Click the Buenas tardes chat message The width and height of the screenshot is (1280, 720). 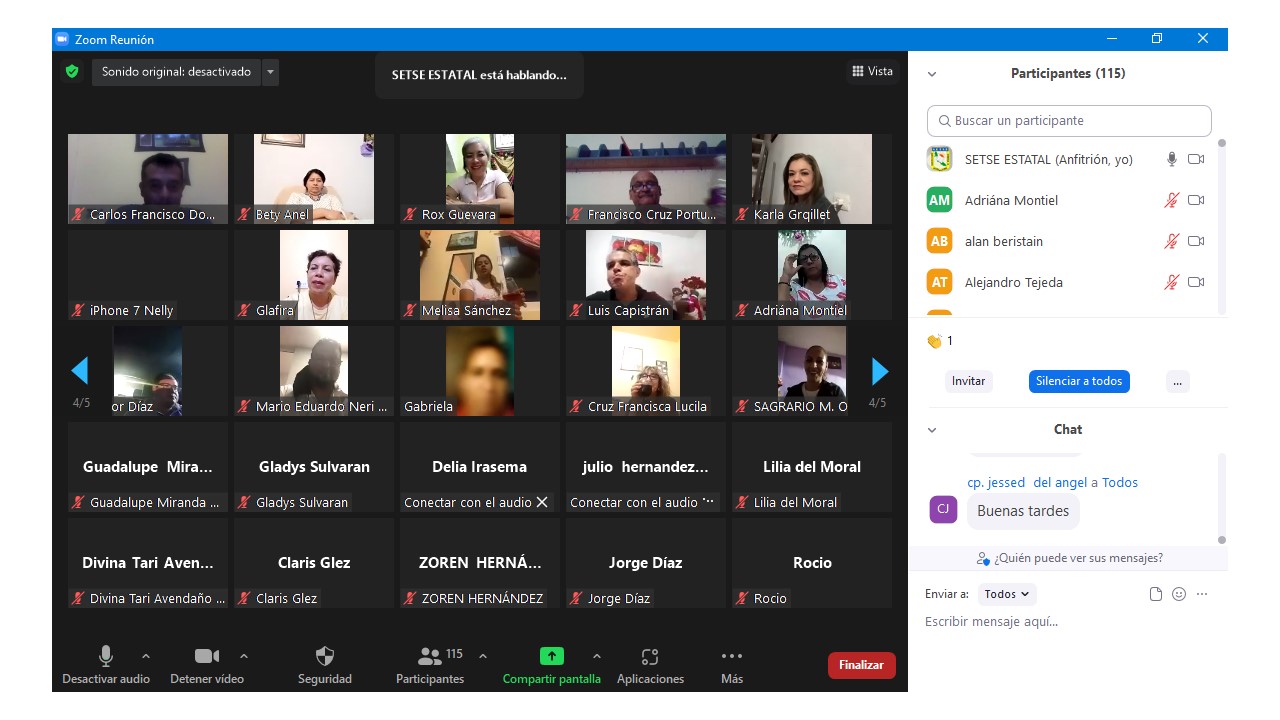point(1023,511)
